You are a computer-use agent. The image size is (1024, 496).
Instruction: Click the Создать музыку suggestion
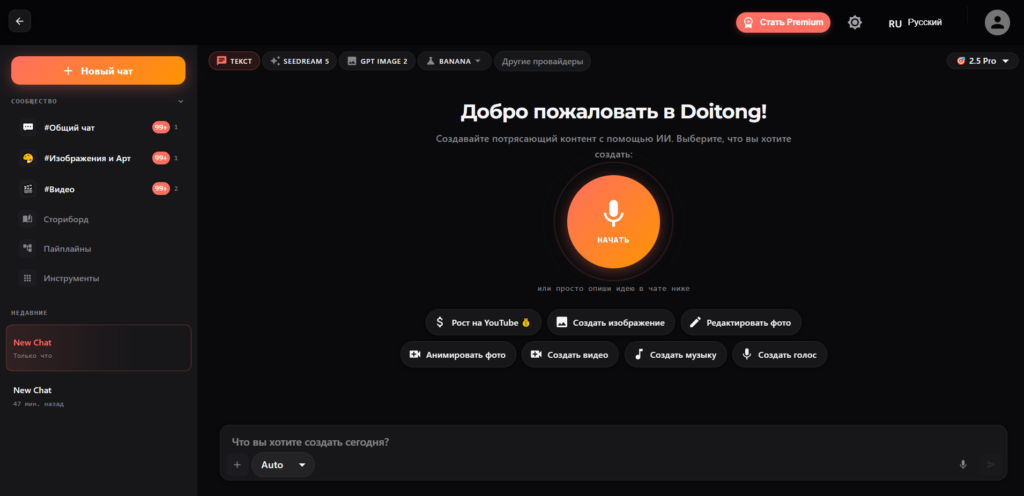click(x=675, y=354)
